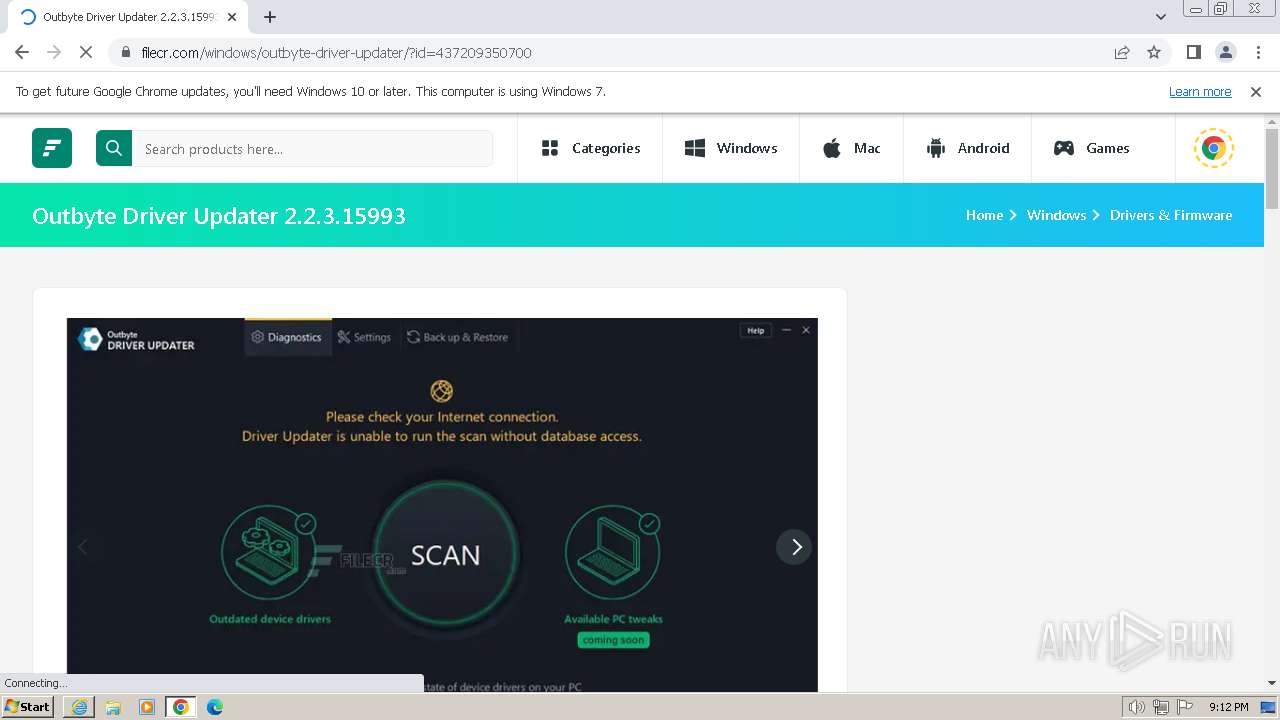Open File Explorer from taskbar

(113, 707)
